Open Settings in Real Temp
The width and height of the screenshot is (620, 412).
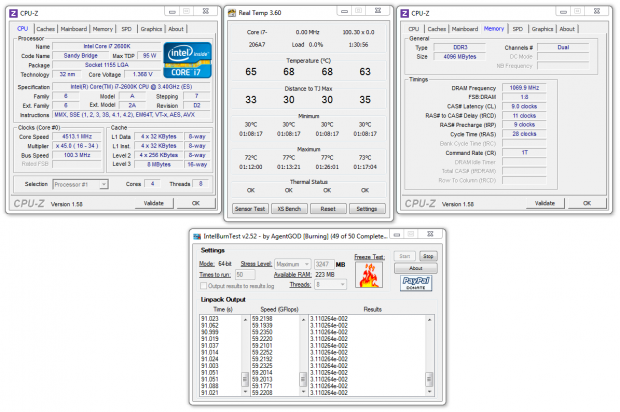click(x=367, y=209)
